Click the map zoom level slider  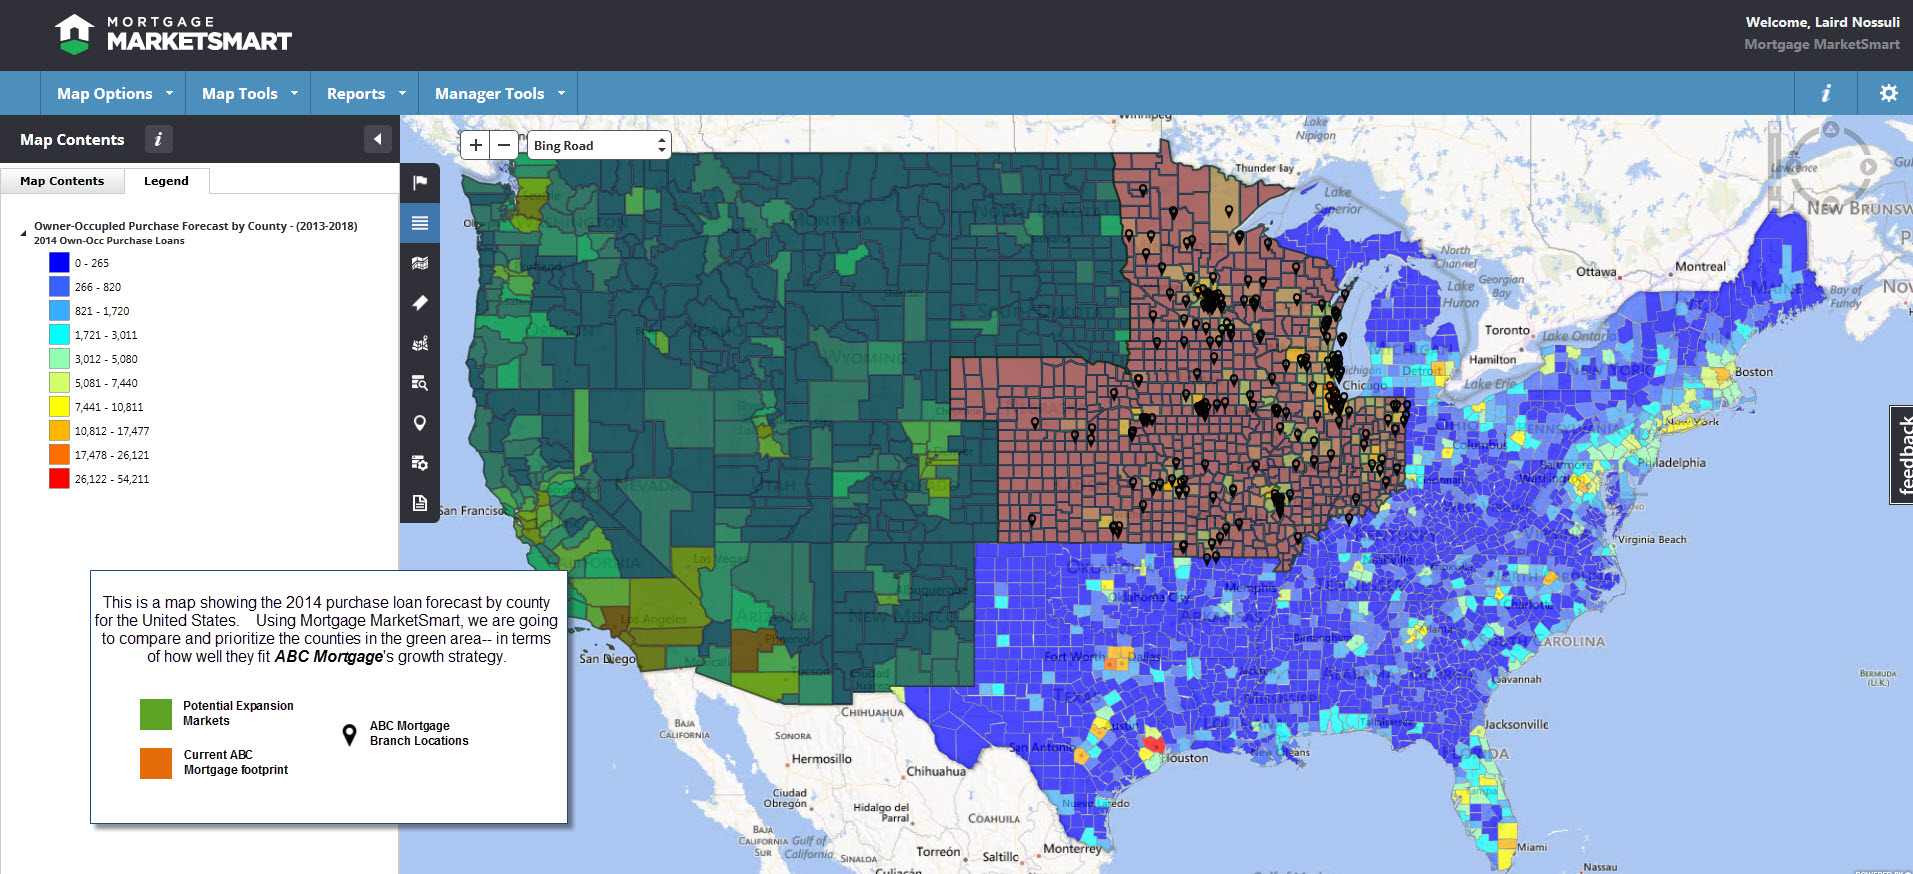tap(1775, 165)
